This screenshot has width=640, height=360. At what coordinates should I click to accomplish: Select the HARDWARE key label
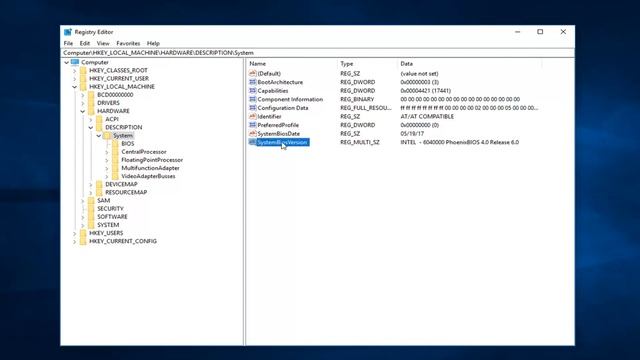pos(113,111)
